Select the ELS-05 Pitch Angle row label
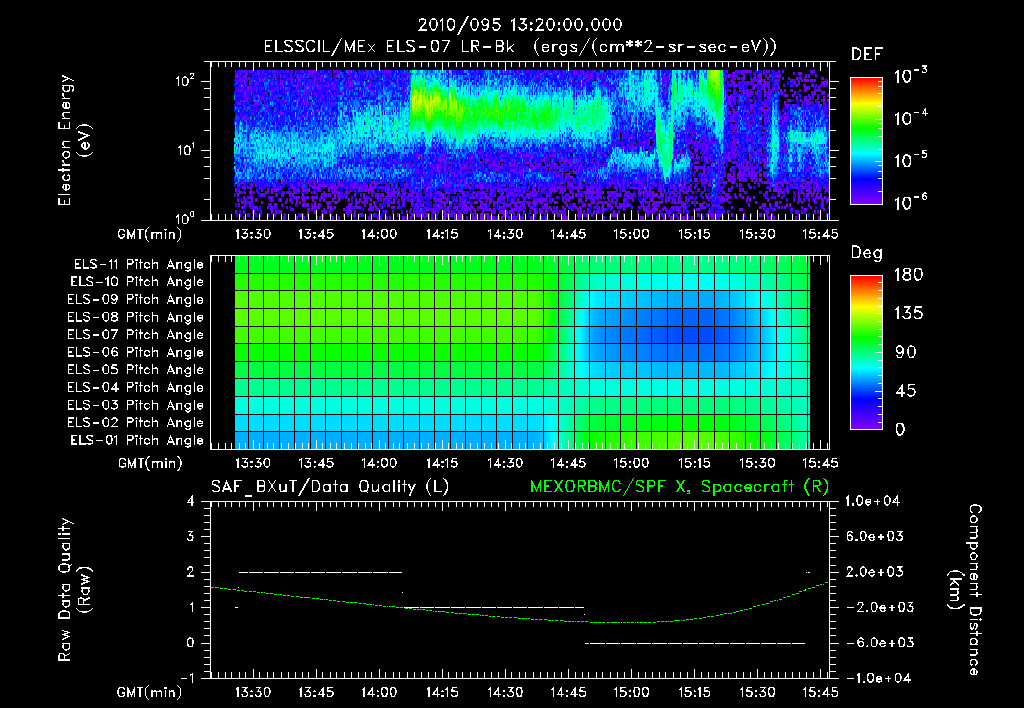The width and height of the screenshot is (1024, 708). [x=135, y=370]
